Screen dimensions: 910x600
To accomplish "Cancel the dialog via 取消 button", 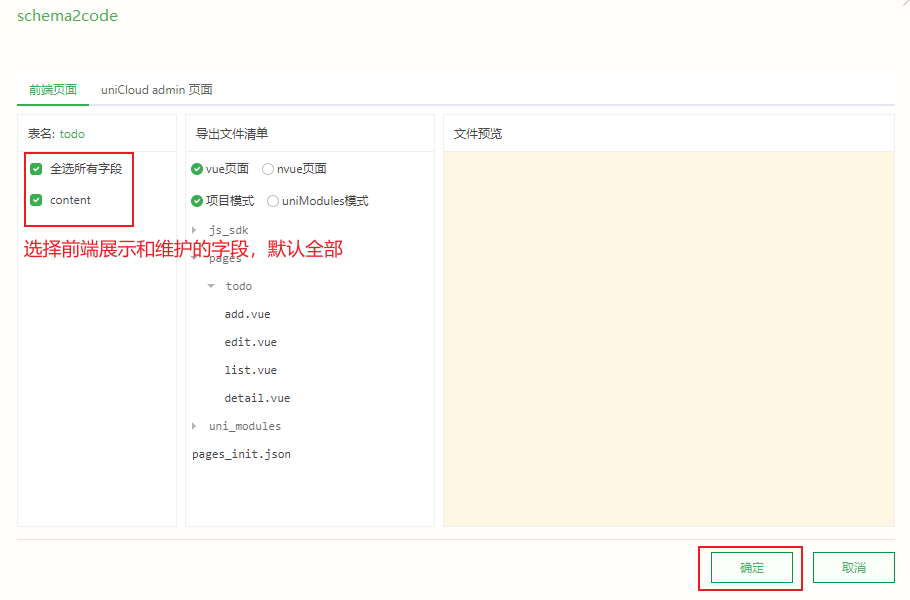I will coord(853,567).
